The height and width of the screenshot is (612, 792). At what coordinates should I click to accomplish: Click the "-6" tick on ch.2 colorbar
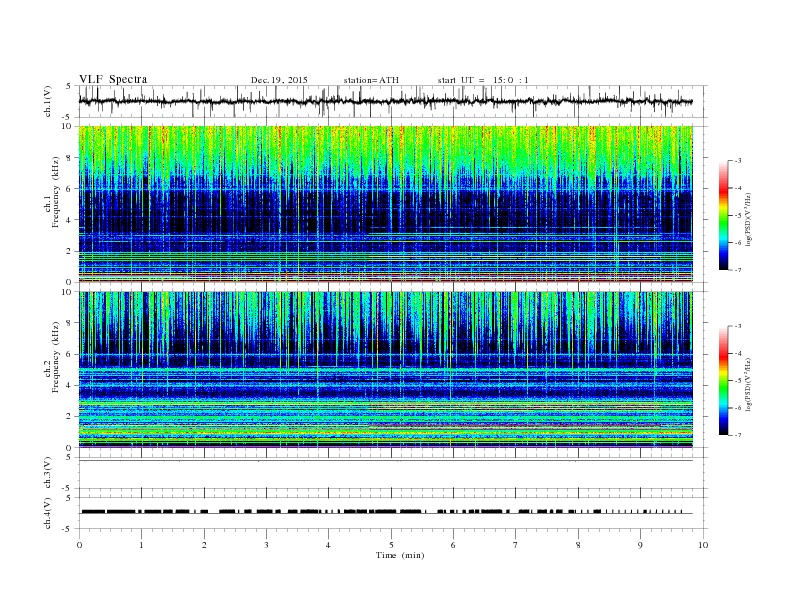click(737, 408)
